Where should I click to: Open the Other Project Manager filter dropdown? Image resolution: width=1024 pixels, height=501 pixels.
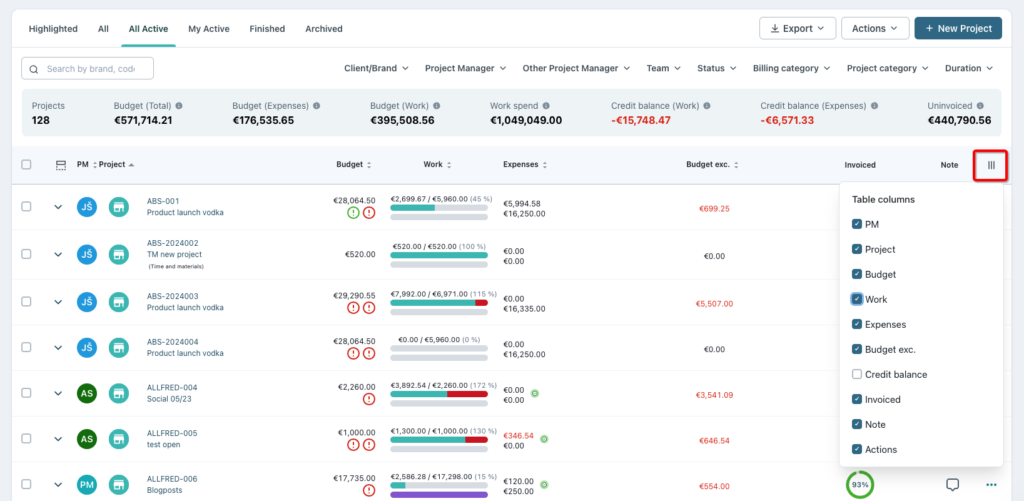pos(576,68)
